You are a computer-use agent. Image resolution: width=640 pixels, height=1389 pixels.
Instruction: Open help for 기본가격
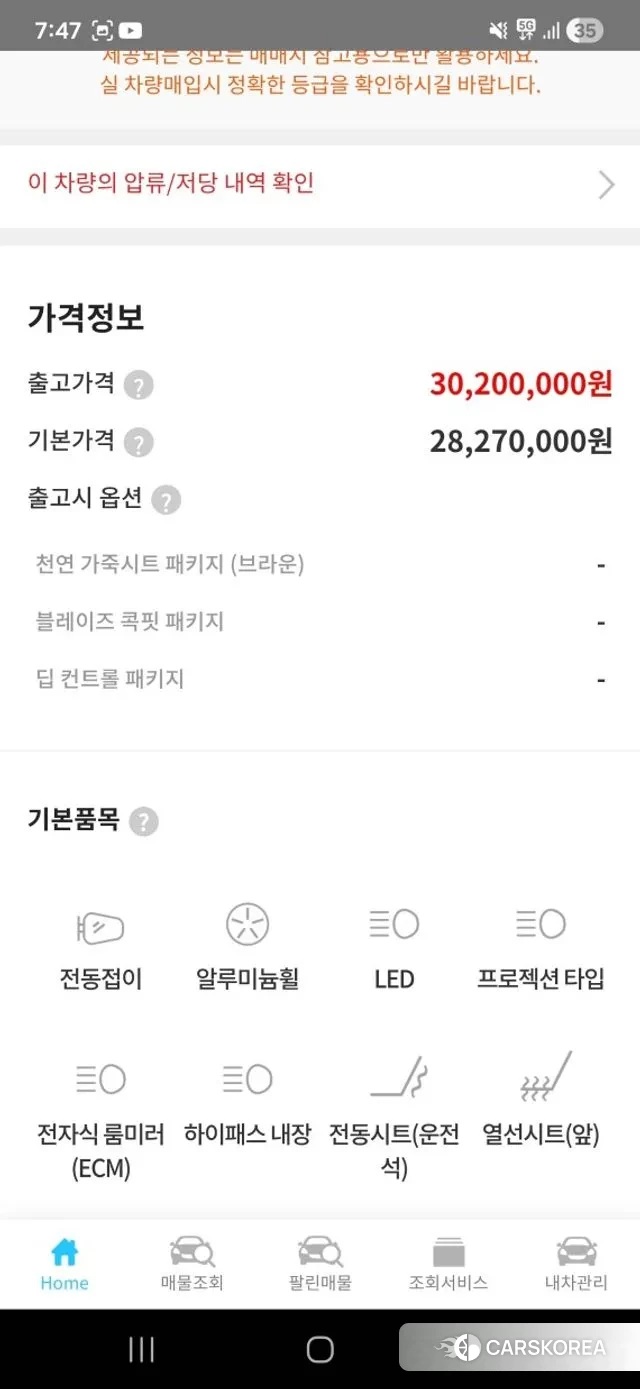139,442
